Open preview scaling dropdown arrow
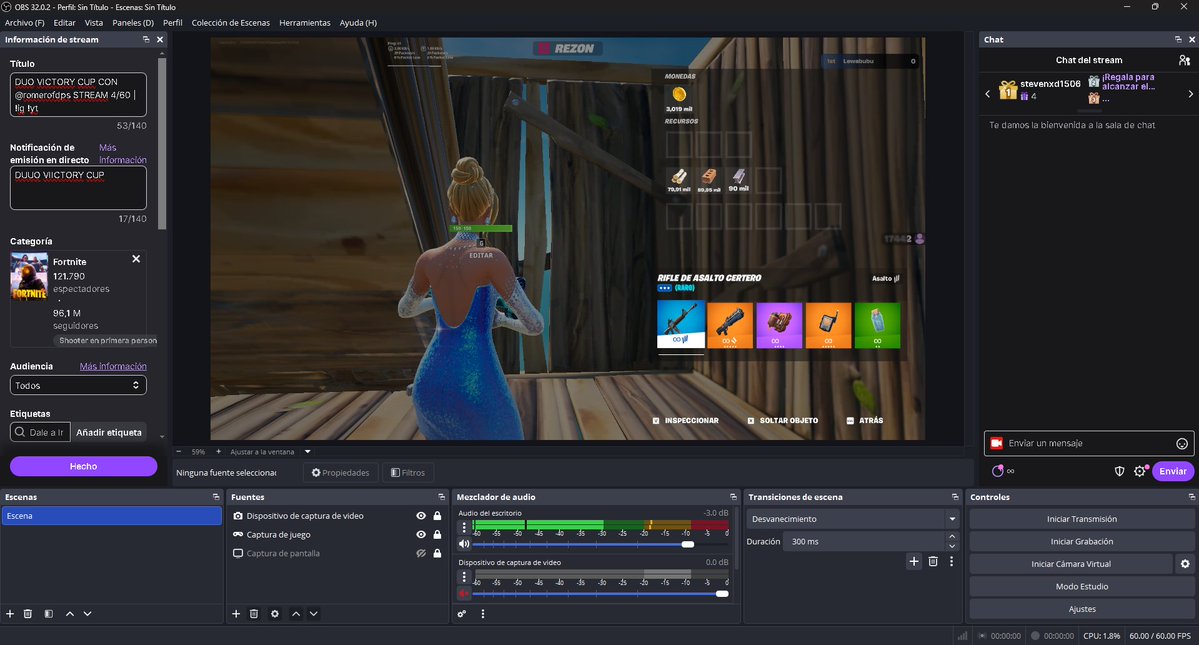This screenshot has height=645, width=1199. [x=307, y=452]
